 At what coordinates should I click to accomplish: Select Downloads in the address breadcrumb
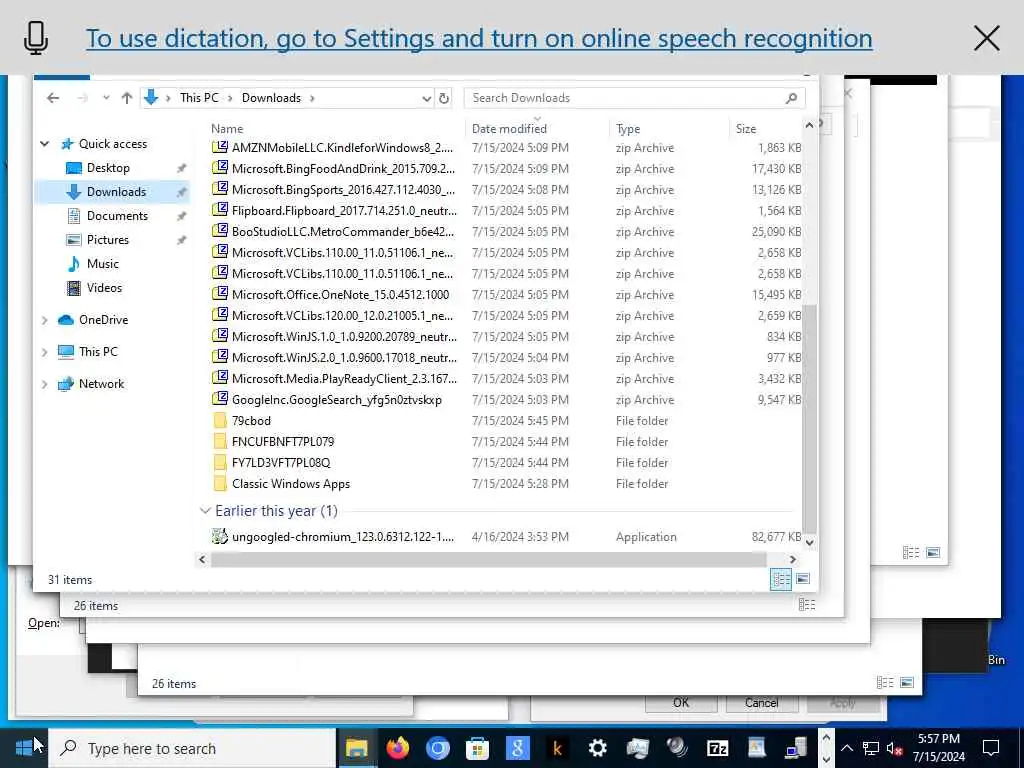[271, 98]
